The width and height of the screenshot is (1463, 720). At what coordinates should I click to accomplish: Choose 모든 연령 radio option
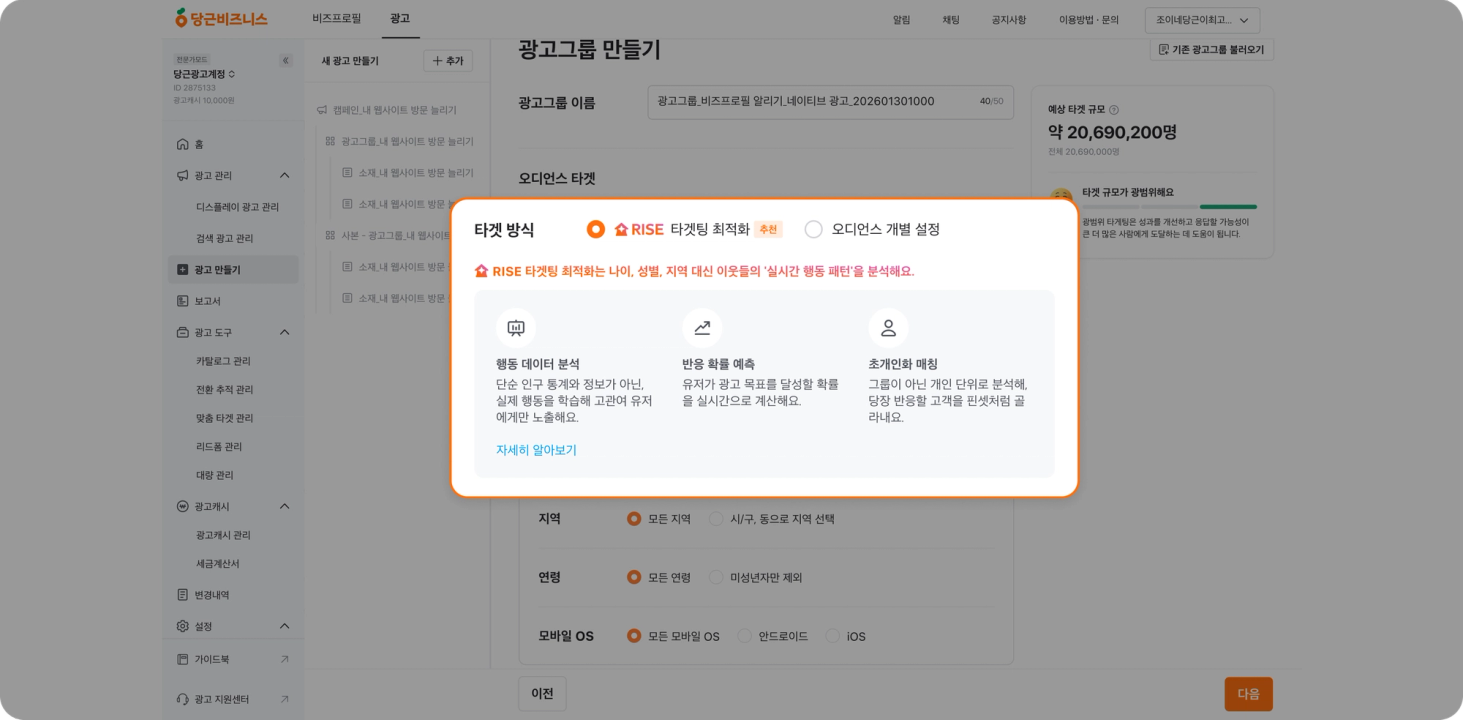coord(634,577)
